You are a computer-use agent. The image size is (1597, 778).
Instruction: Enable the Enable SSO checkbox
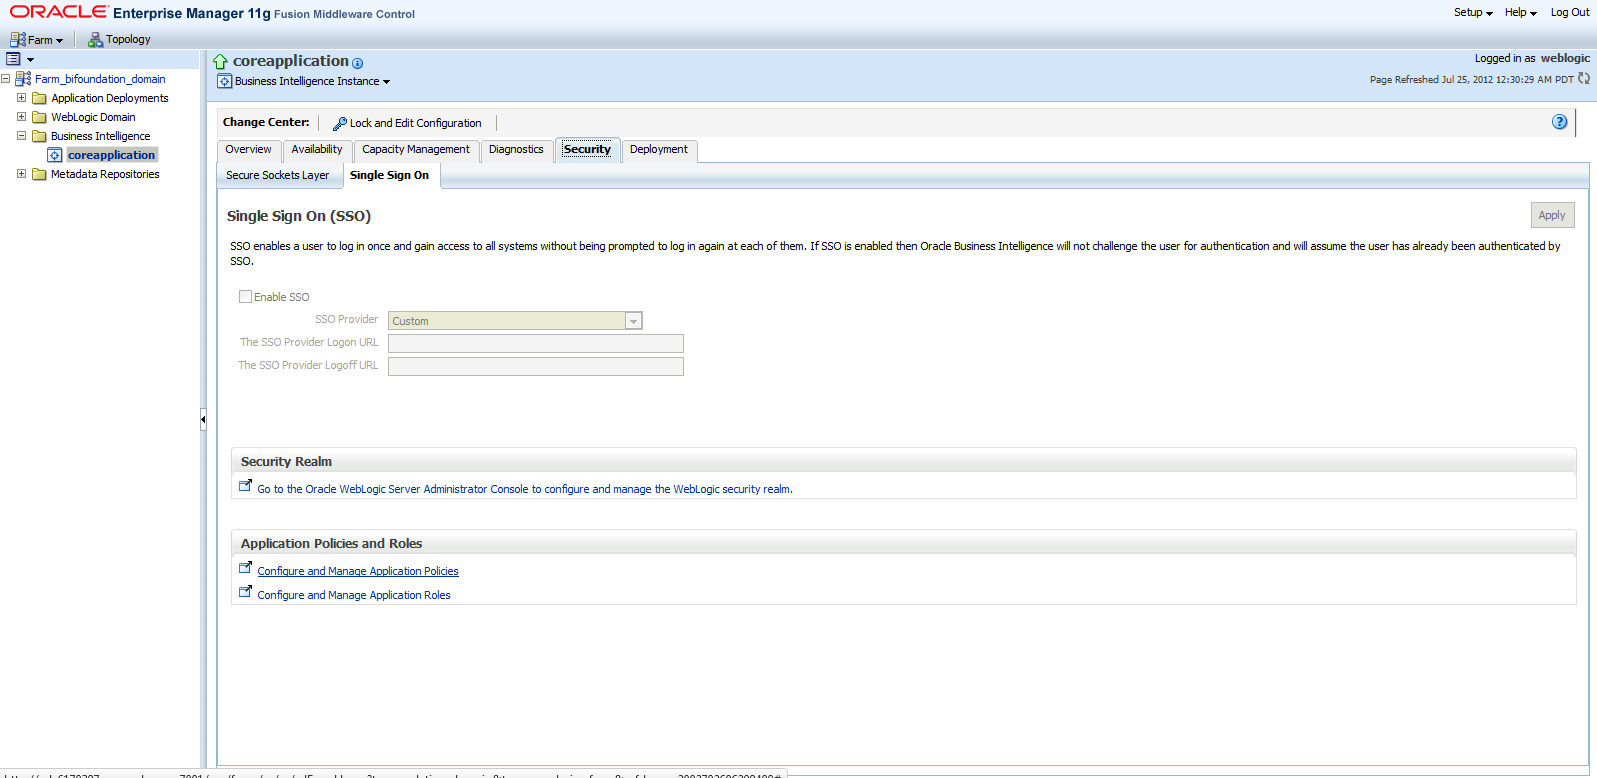click(245, 297)
